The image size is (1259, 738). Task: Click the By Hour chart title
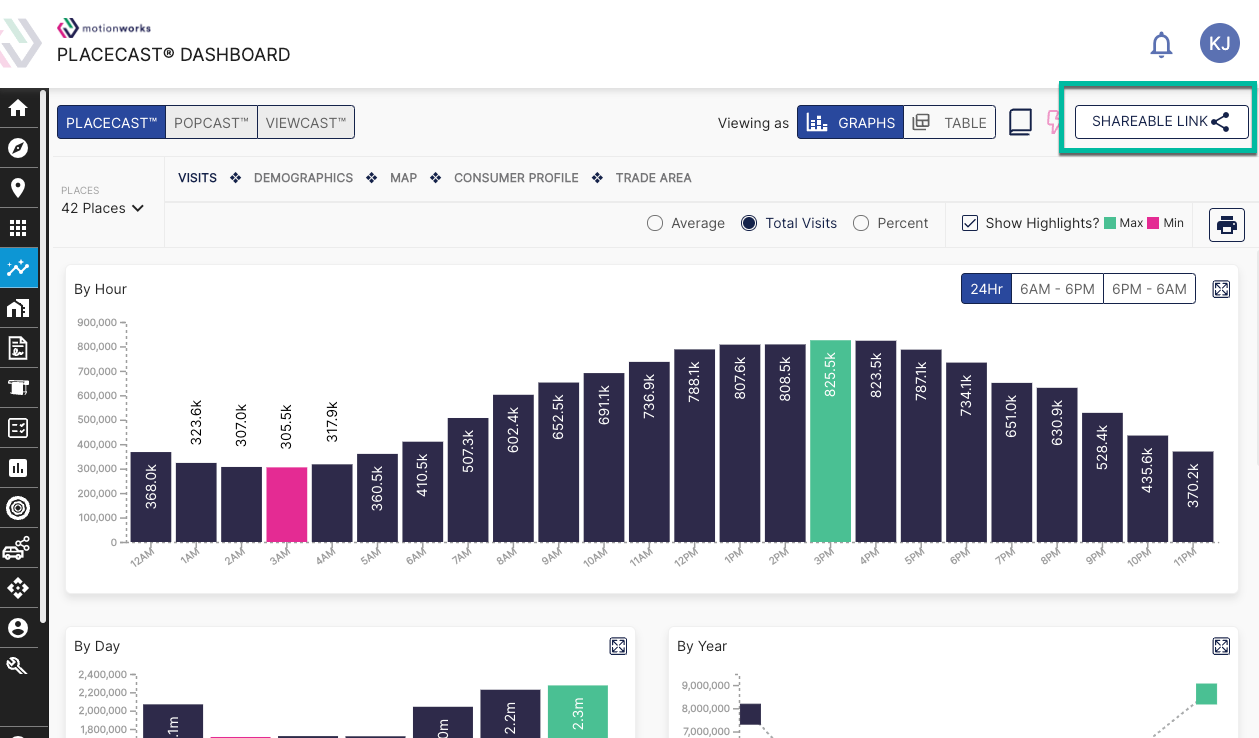pyautogui.click(x=100, y=289)
